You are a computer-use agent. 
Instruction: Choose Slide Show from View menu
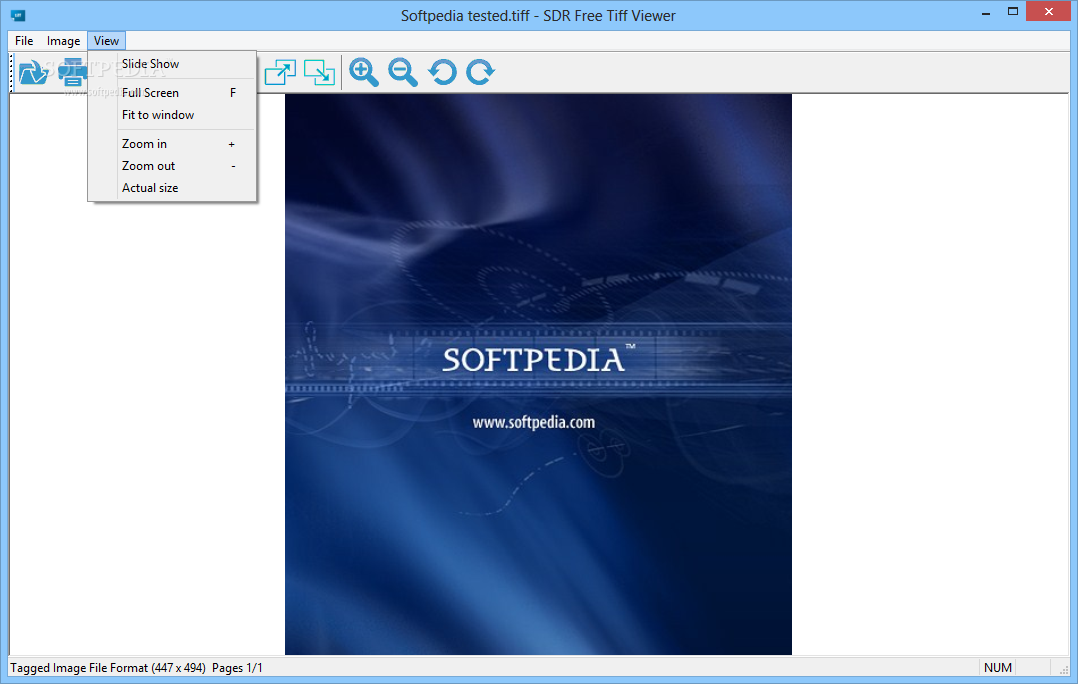point(173,64)
